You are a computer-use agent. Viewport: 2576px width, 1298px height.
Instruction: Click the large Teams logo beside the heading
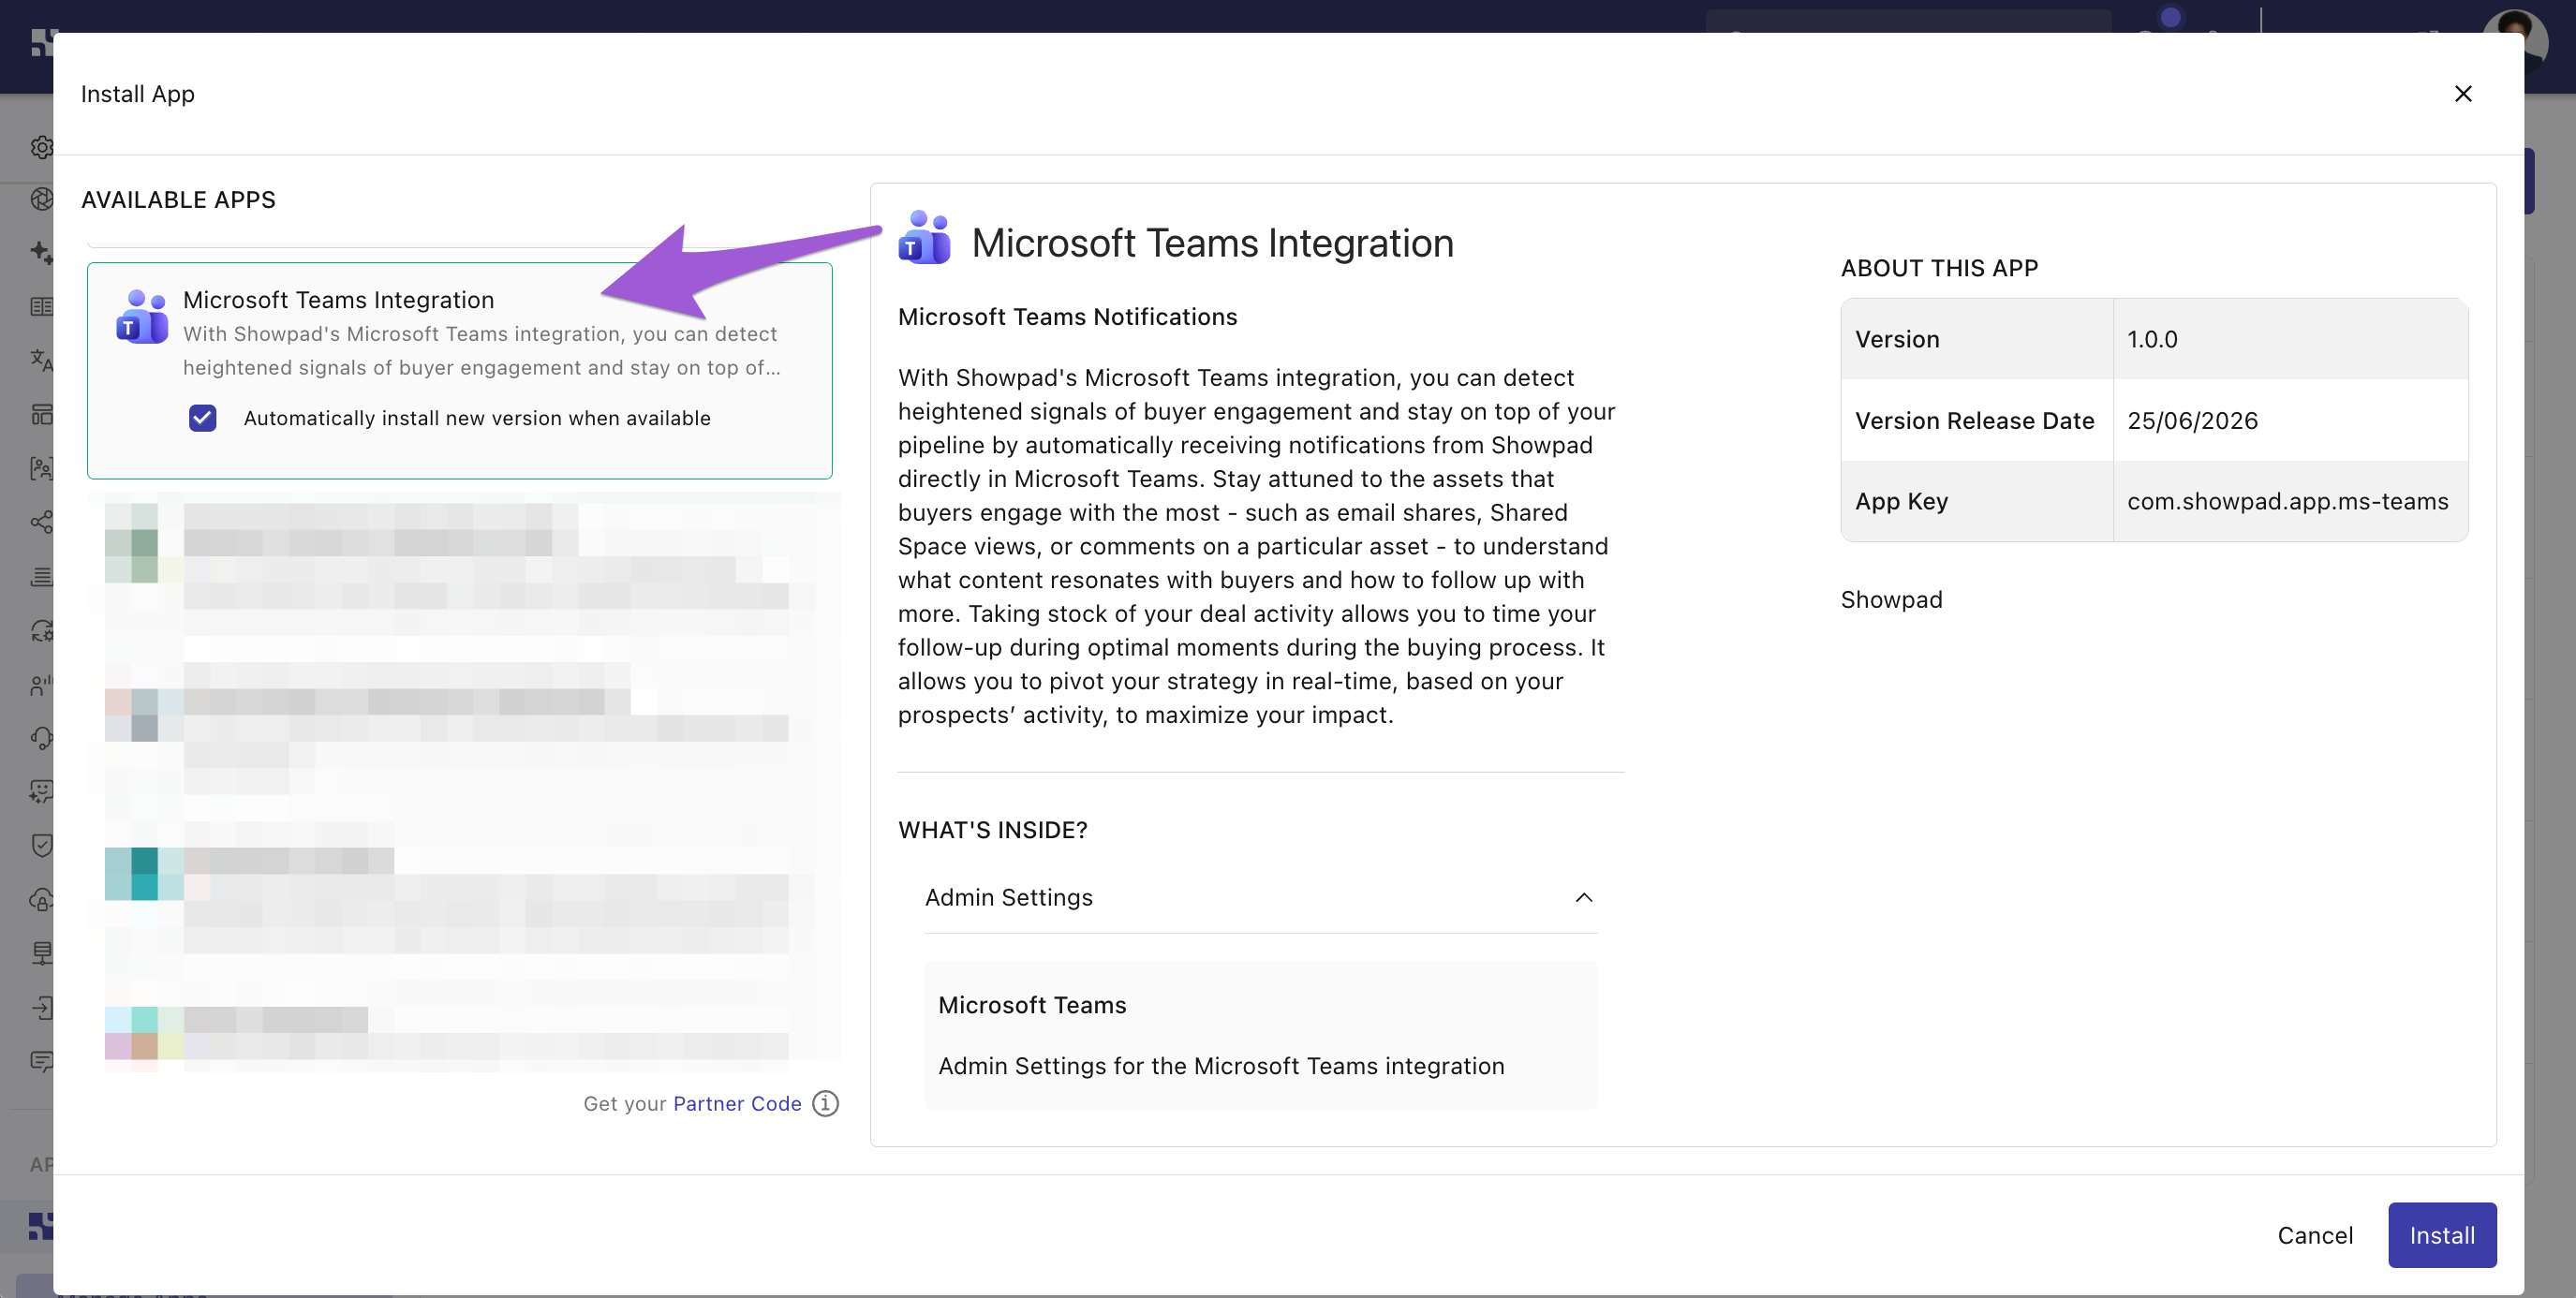coord(924,238)
